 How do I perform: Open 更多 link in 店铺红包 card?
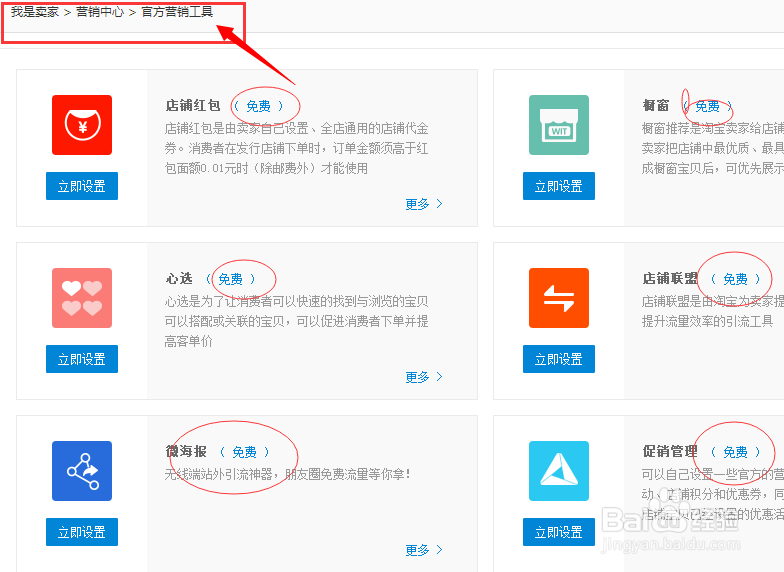pos(424,204)
